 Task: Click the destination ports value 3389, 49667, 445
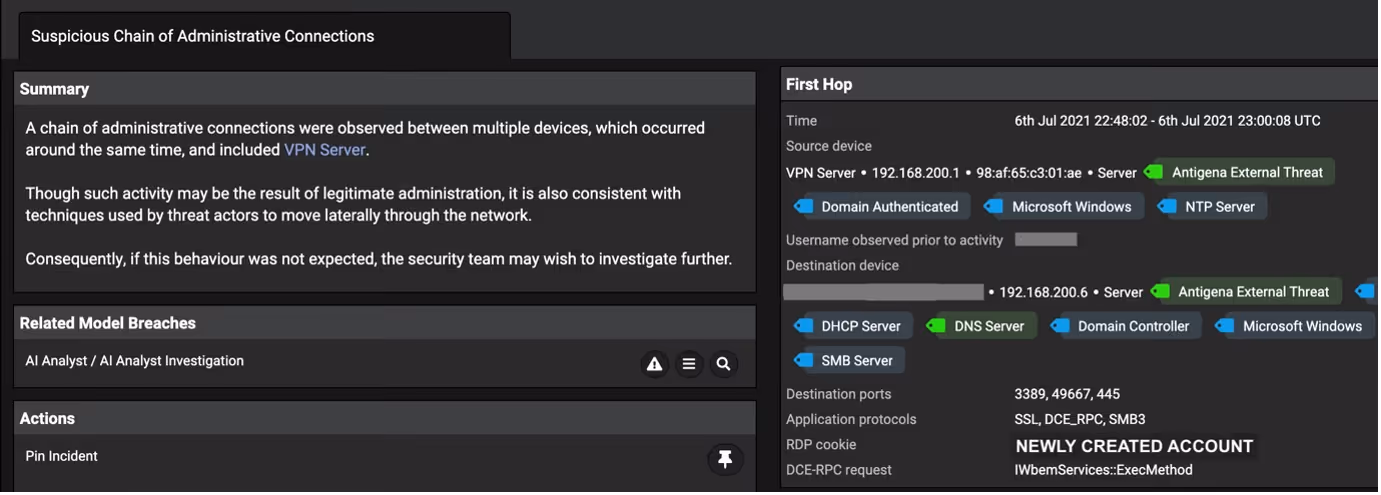tap(1067, 394)
